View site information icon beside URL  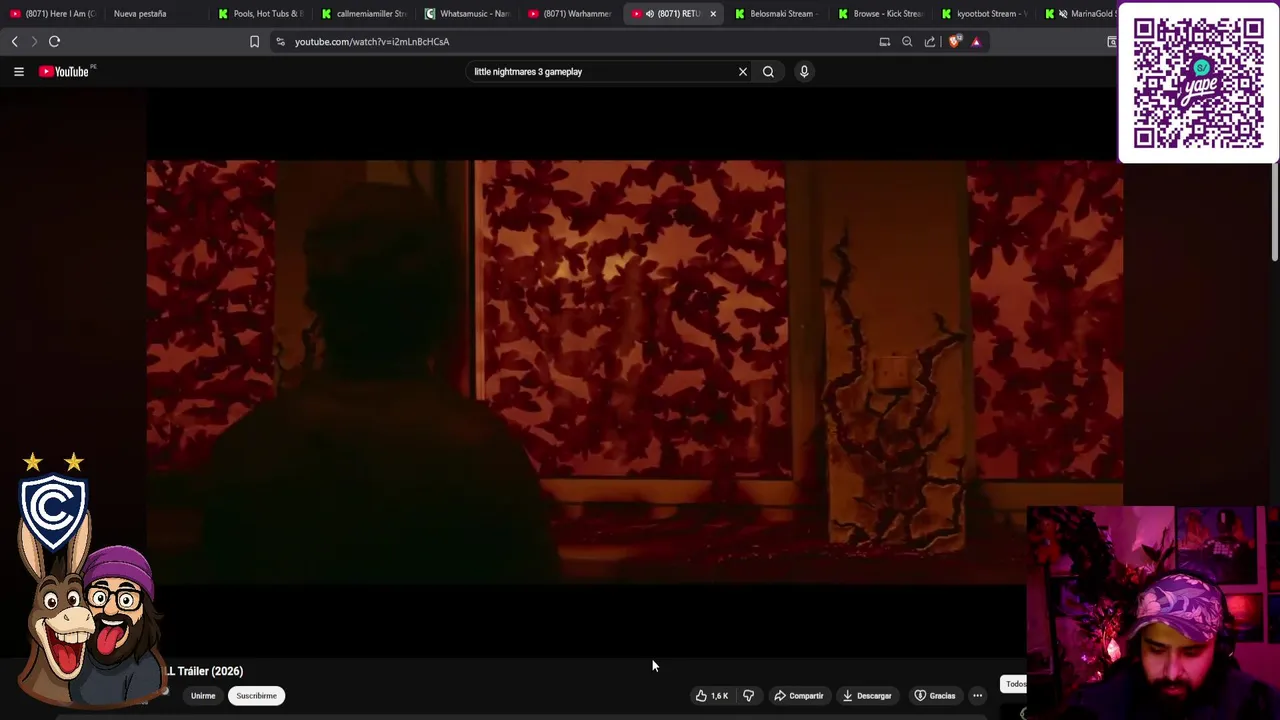tap(280, 41)
